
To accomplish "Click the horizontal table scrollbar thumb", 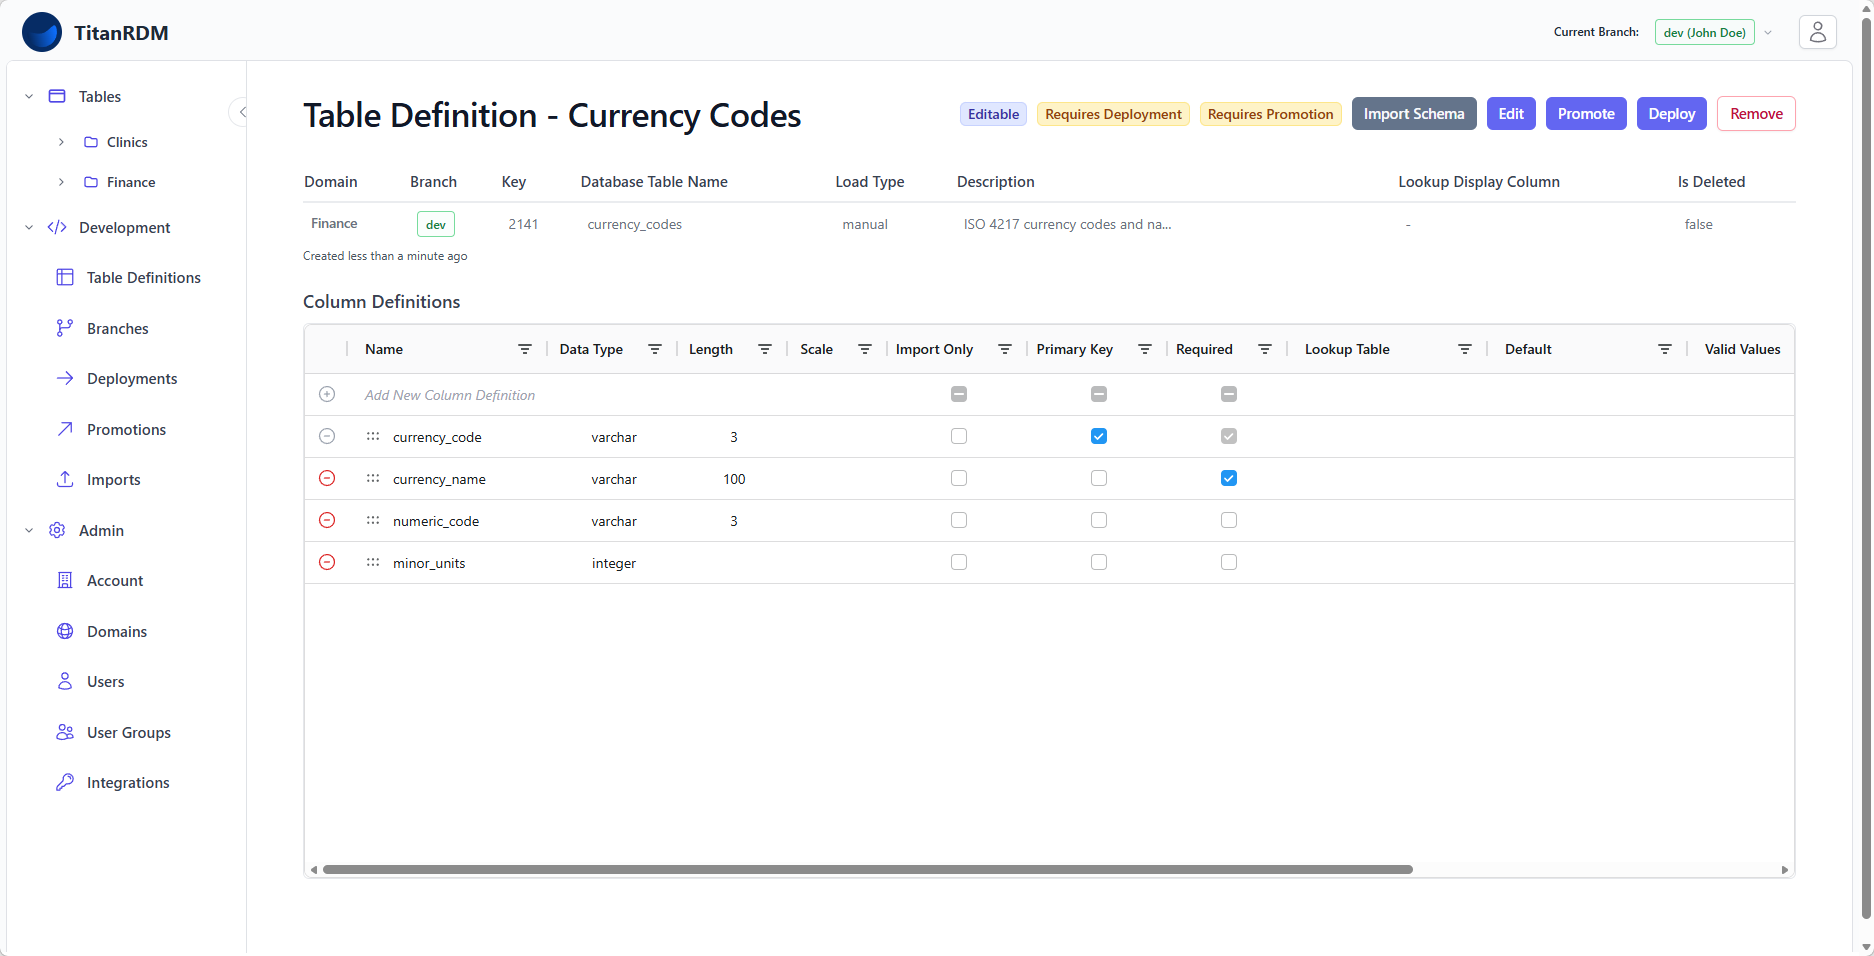I will 867,870.
